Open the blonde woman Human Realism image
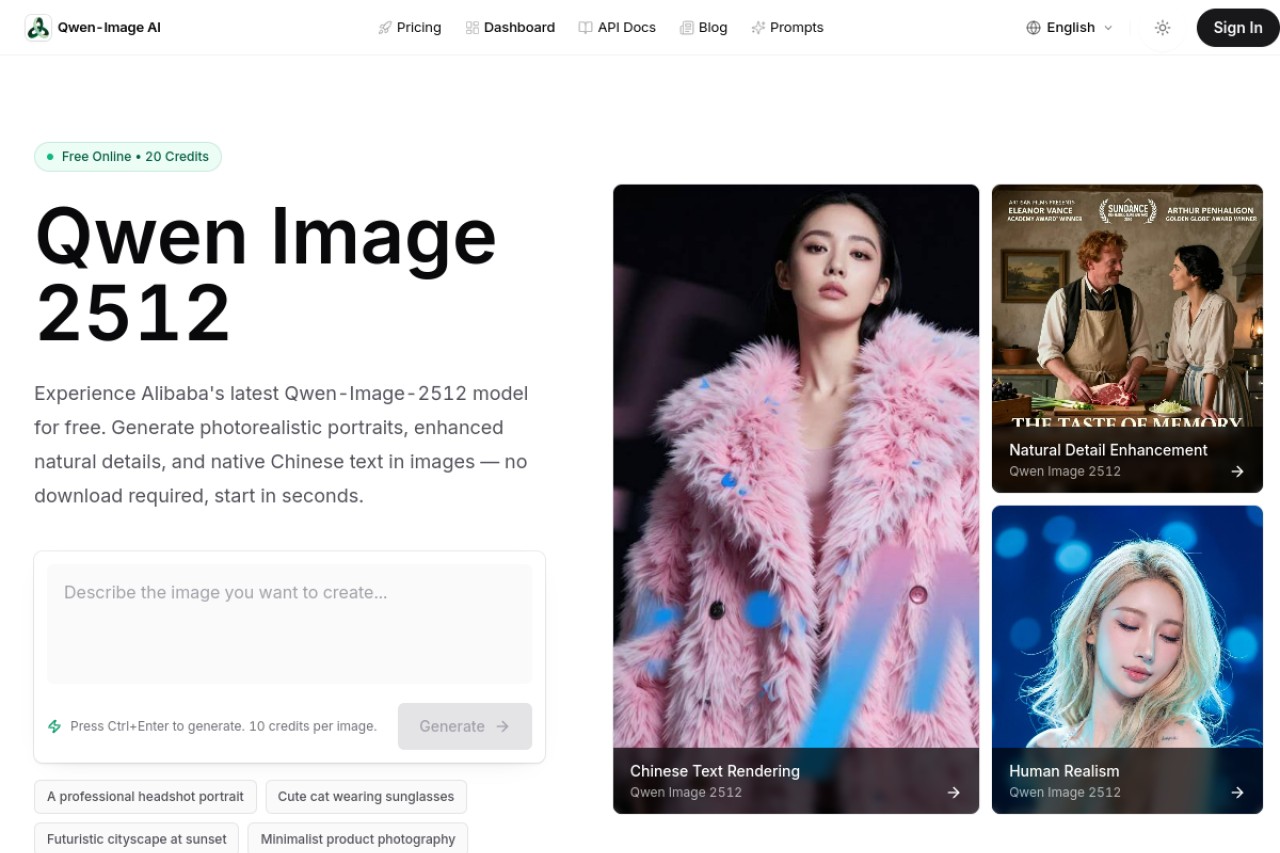The height and width of the screenshot is (853, 1280). (1127, 660)
